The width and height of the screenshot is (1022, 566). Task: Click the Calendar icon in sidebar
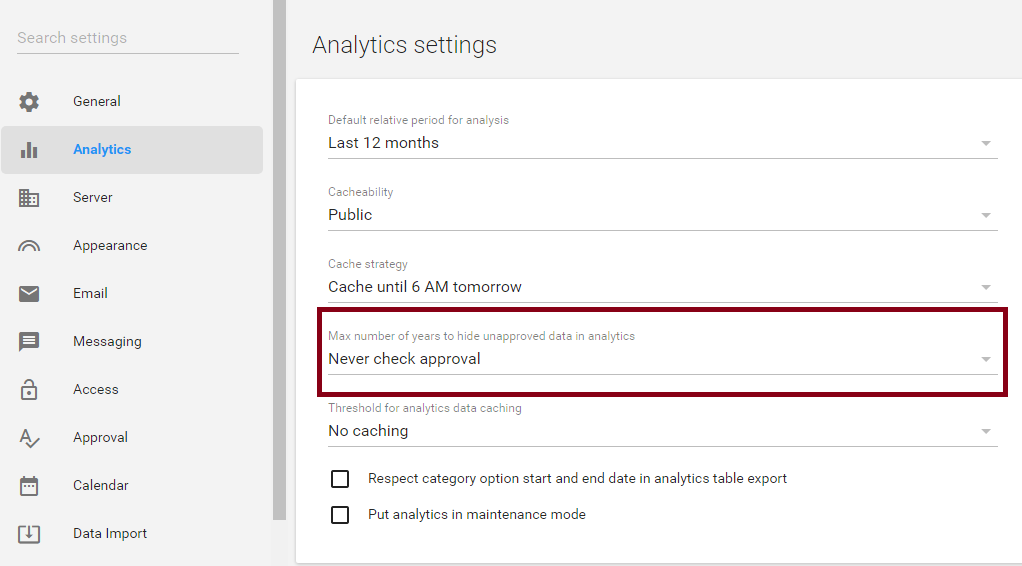click(x=29, y=486)
